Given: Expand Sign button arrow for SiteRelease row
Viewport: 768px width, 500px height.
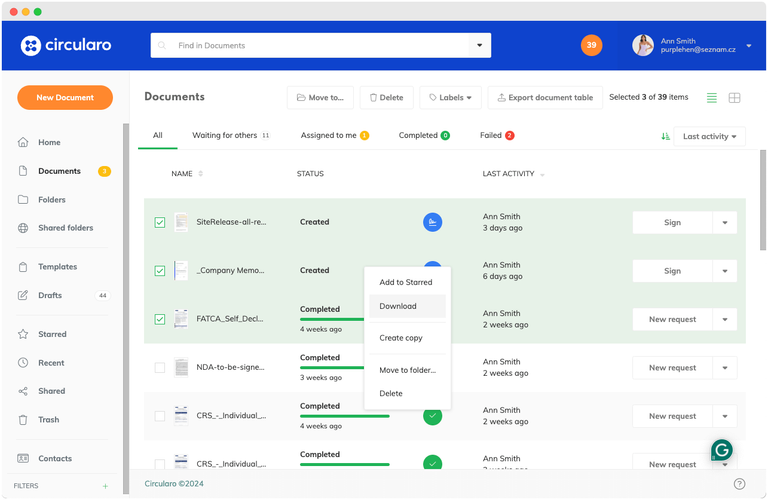Looking at the screenshot, I should tap(725, 223).
